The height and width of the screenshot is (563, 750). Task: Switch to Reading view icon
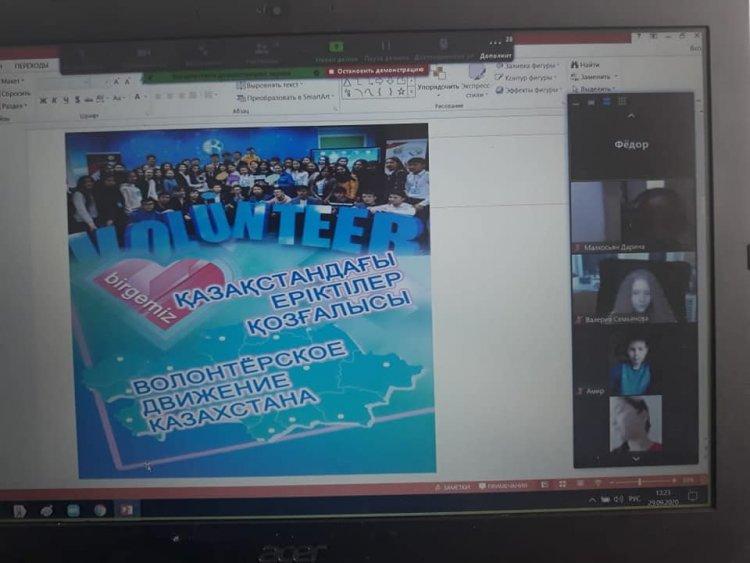tap(580, 484)
